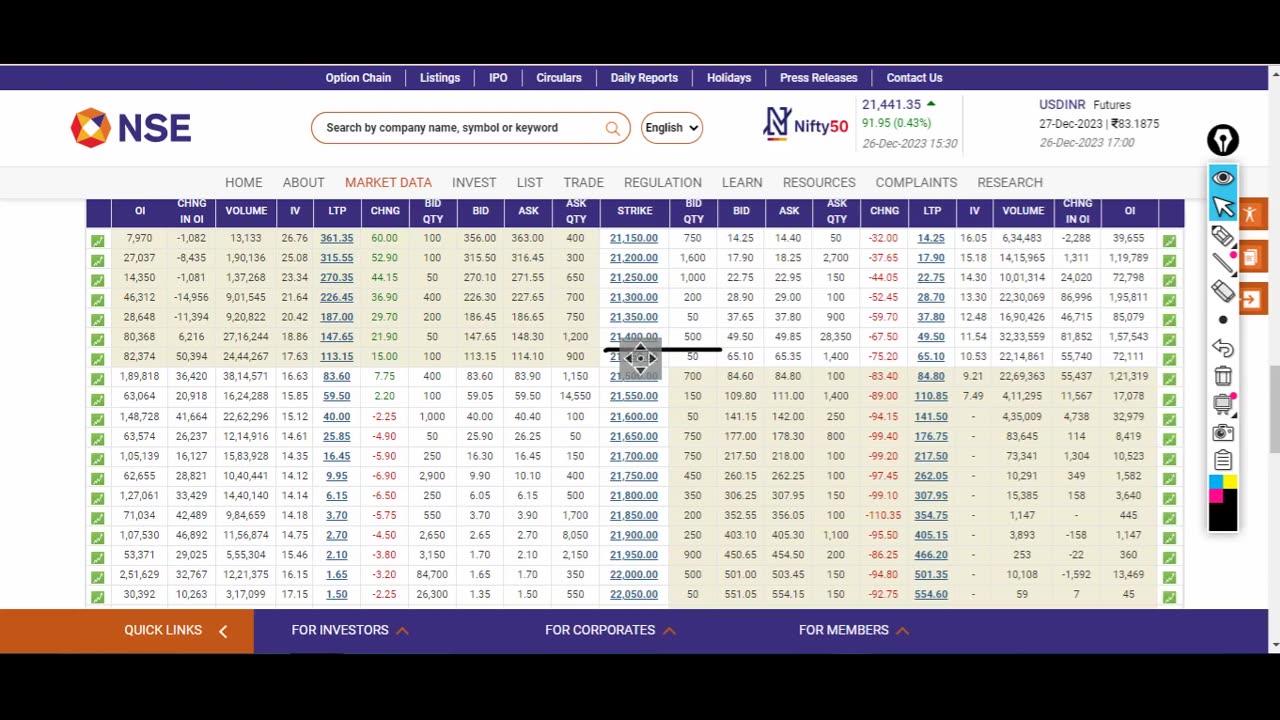This screenshot has width=1280, height=720.
Task: Click the camera screenshot tool
Action: (1223, 433)
